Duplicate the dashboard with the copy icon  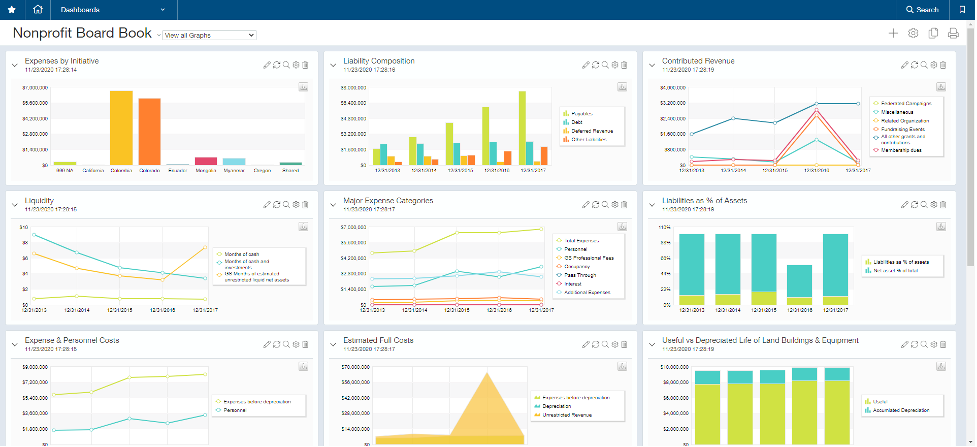click(x=933, y=34)
